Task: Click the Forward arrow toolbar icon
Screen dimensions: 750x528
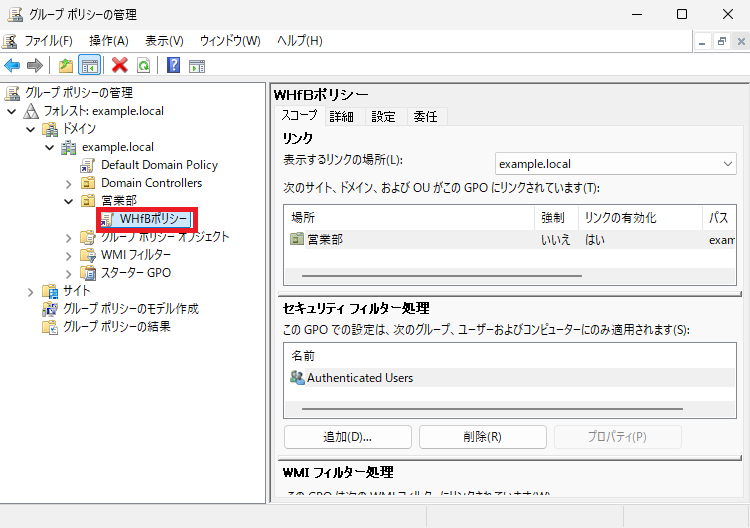Action: [x=34, y=65]
